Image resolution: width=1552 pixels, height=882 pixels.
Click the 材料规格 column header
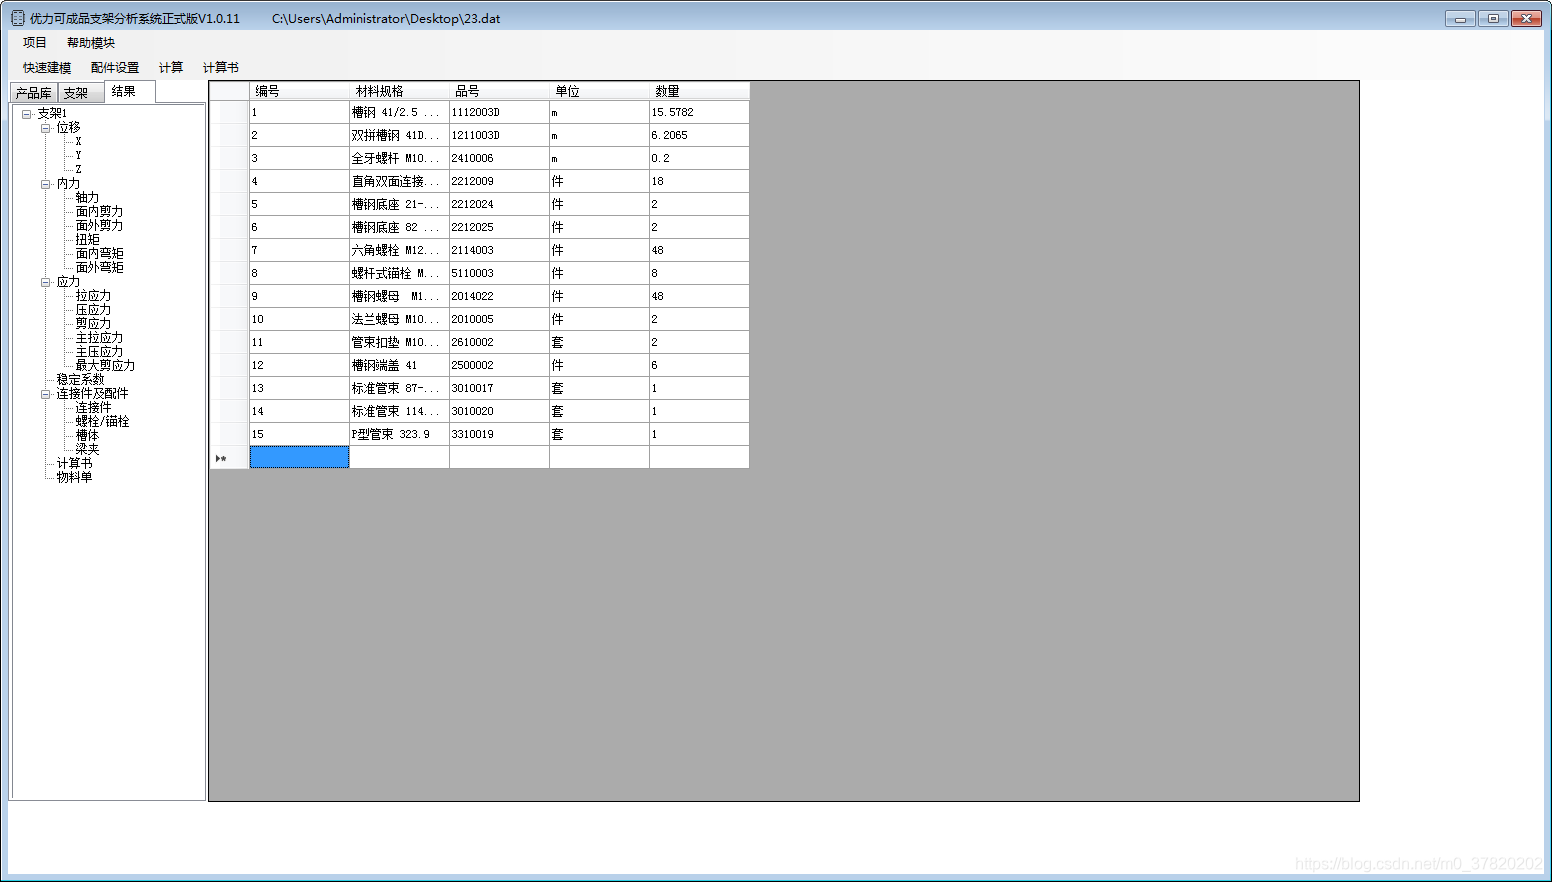399,91
